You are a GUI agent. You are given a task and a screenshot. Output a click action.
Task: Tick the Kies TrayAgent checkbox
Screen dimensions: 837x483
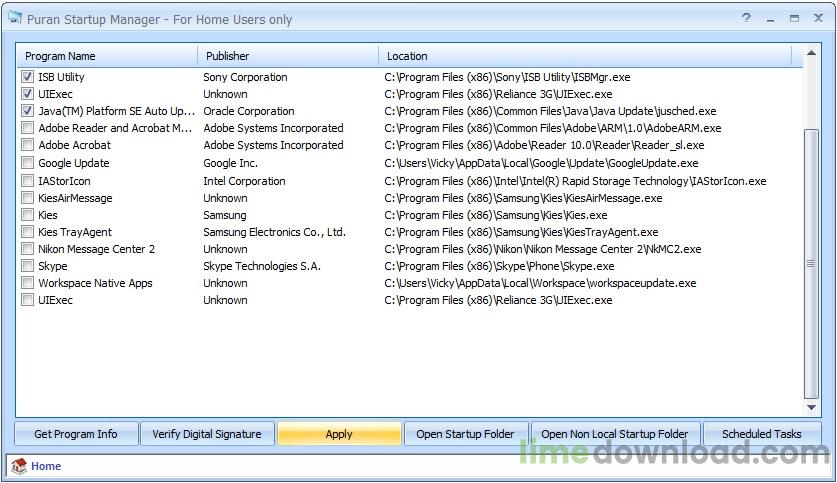click(27, 232)
